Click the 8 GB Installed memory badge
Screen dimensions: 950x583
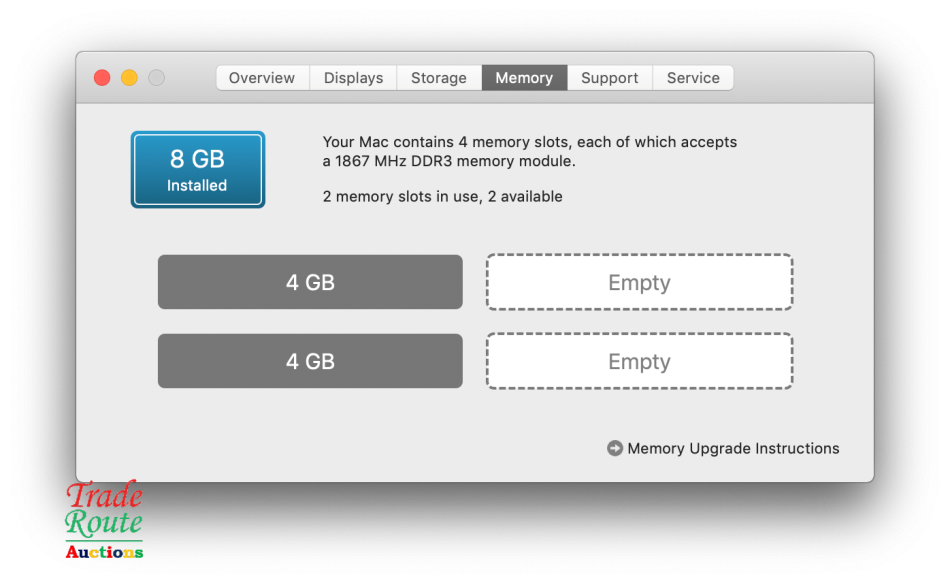pos(198,170)
